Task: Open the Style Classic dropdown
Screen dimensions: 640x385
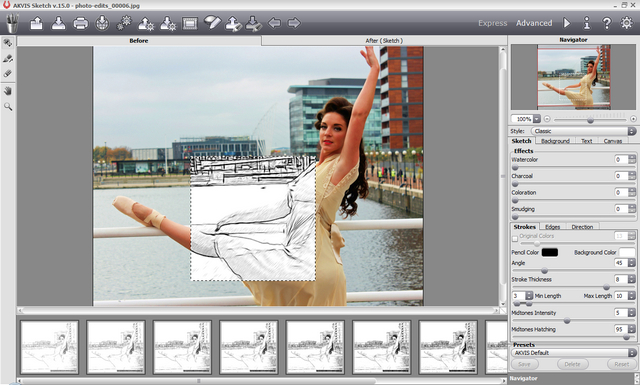Action: point(584,131)
